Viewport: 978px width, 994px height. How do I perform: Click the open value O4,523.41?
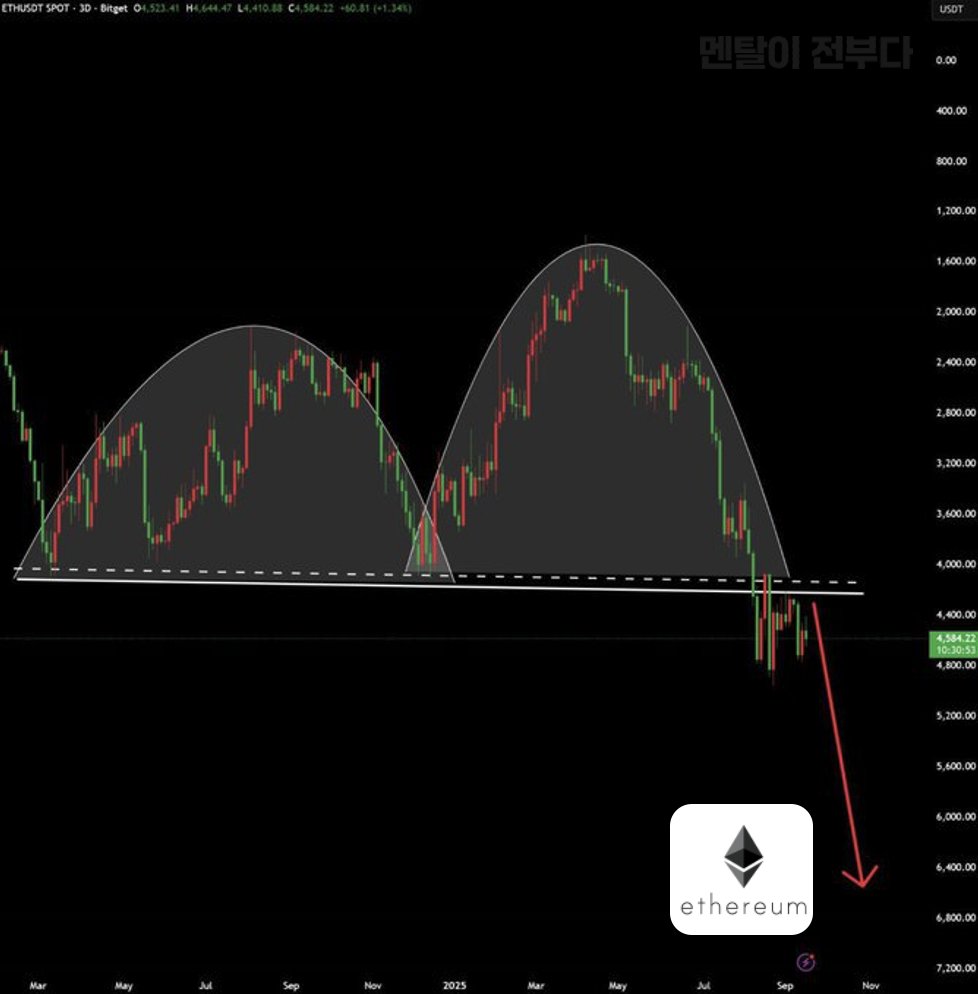point(156,8)
